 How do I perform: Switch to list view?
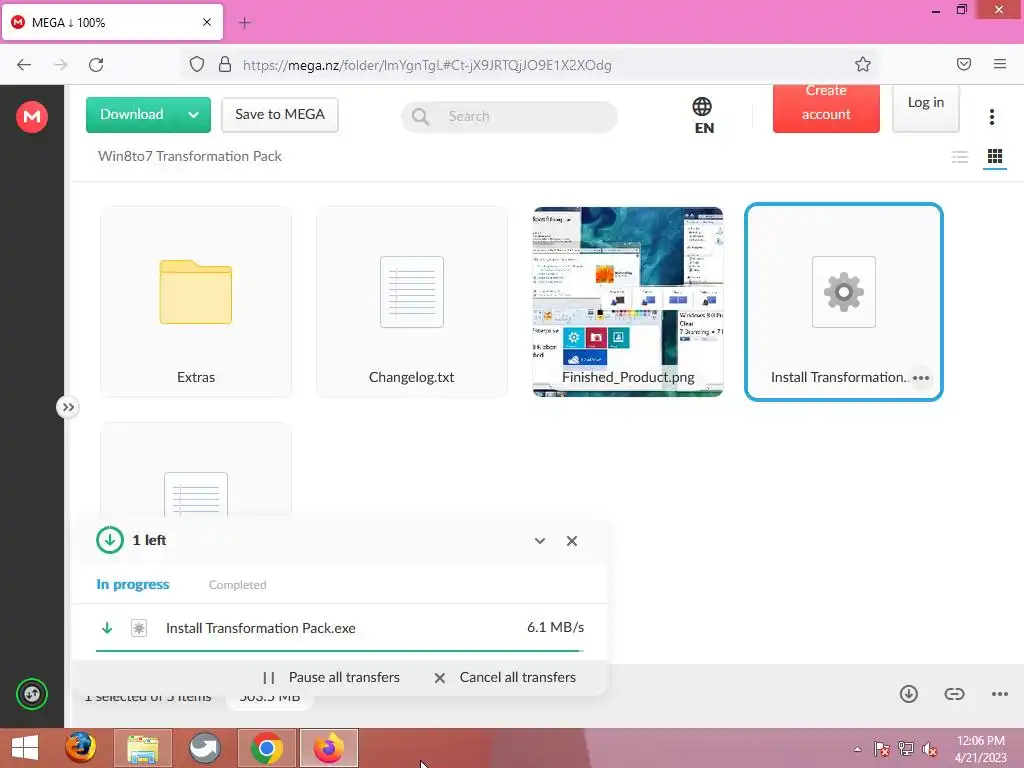pyautogui.click(x=959, y=156)
